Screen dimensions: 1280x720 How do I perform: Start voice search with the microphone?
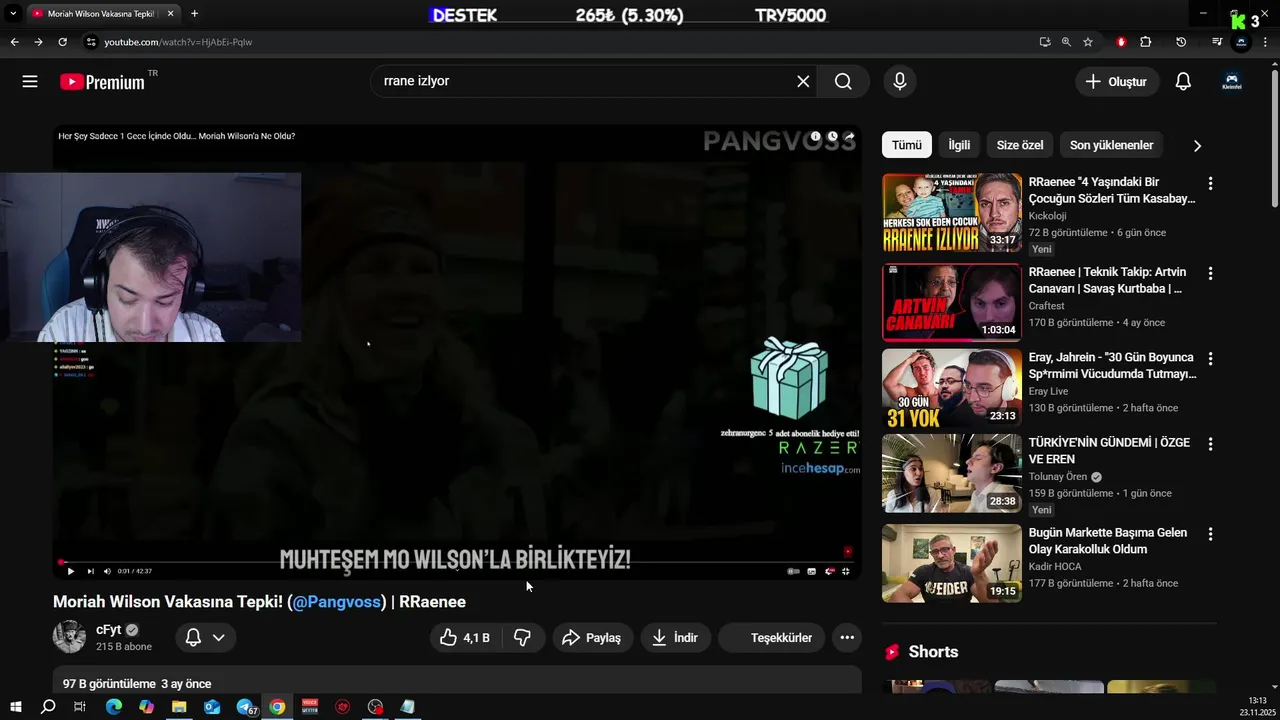pos(900,81)
